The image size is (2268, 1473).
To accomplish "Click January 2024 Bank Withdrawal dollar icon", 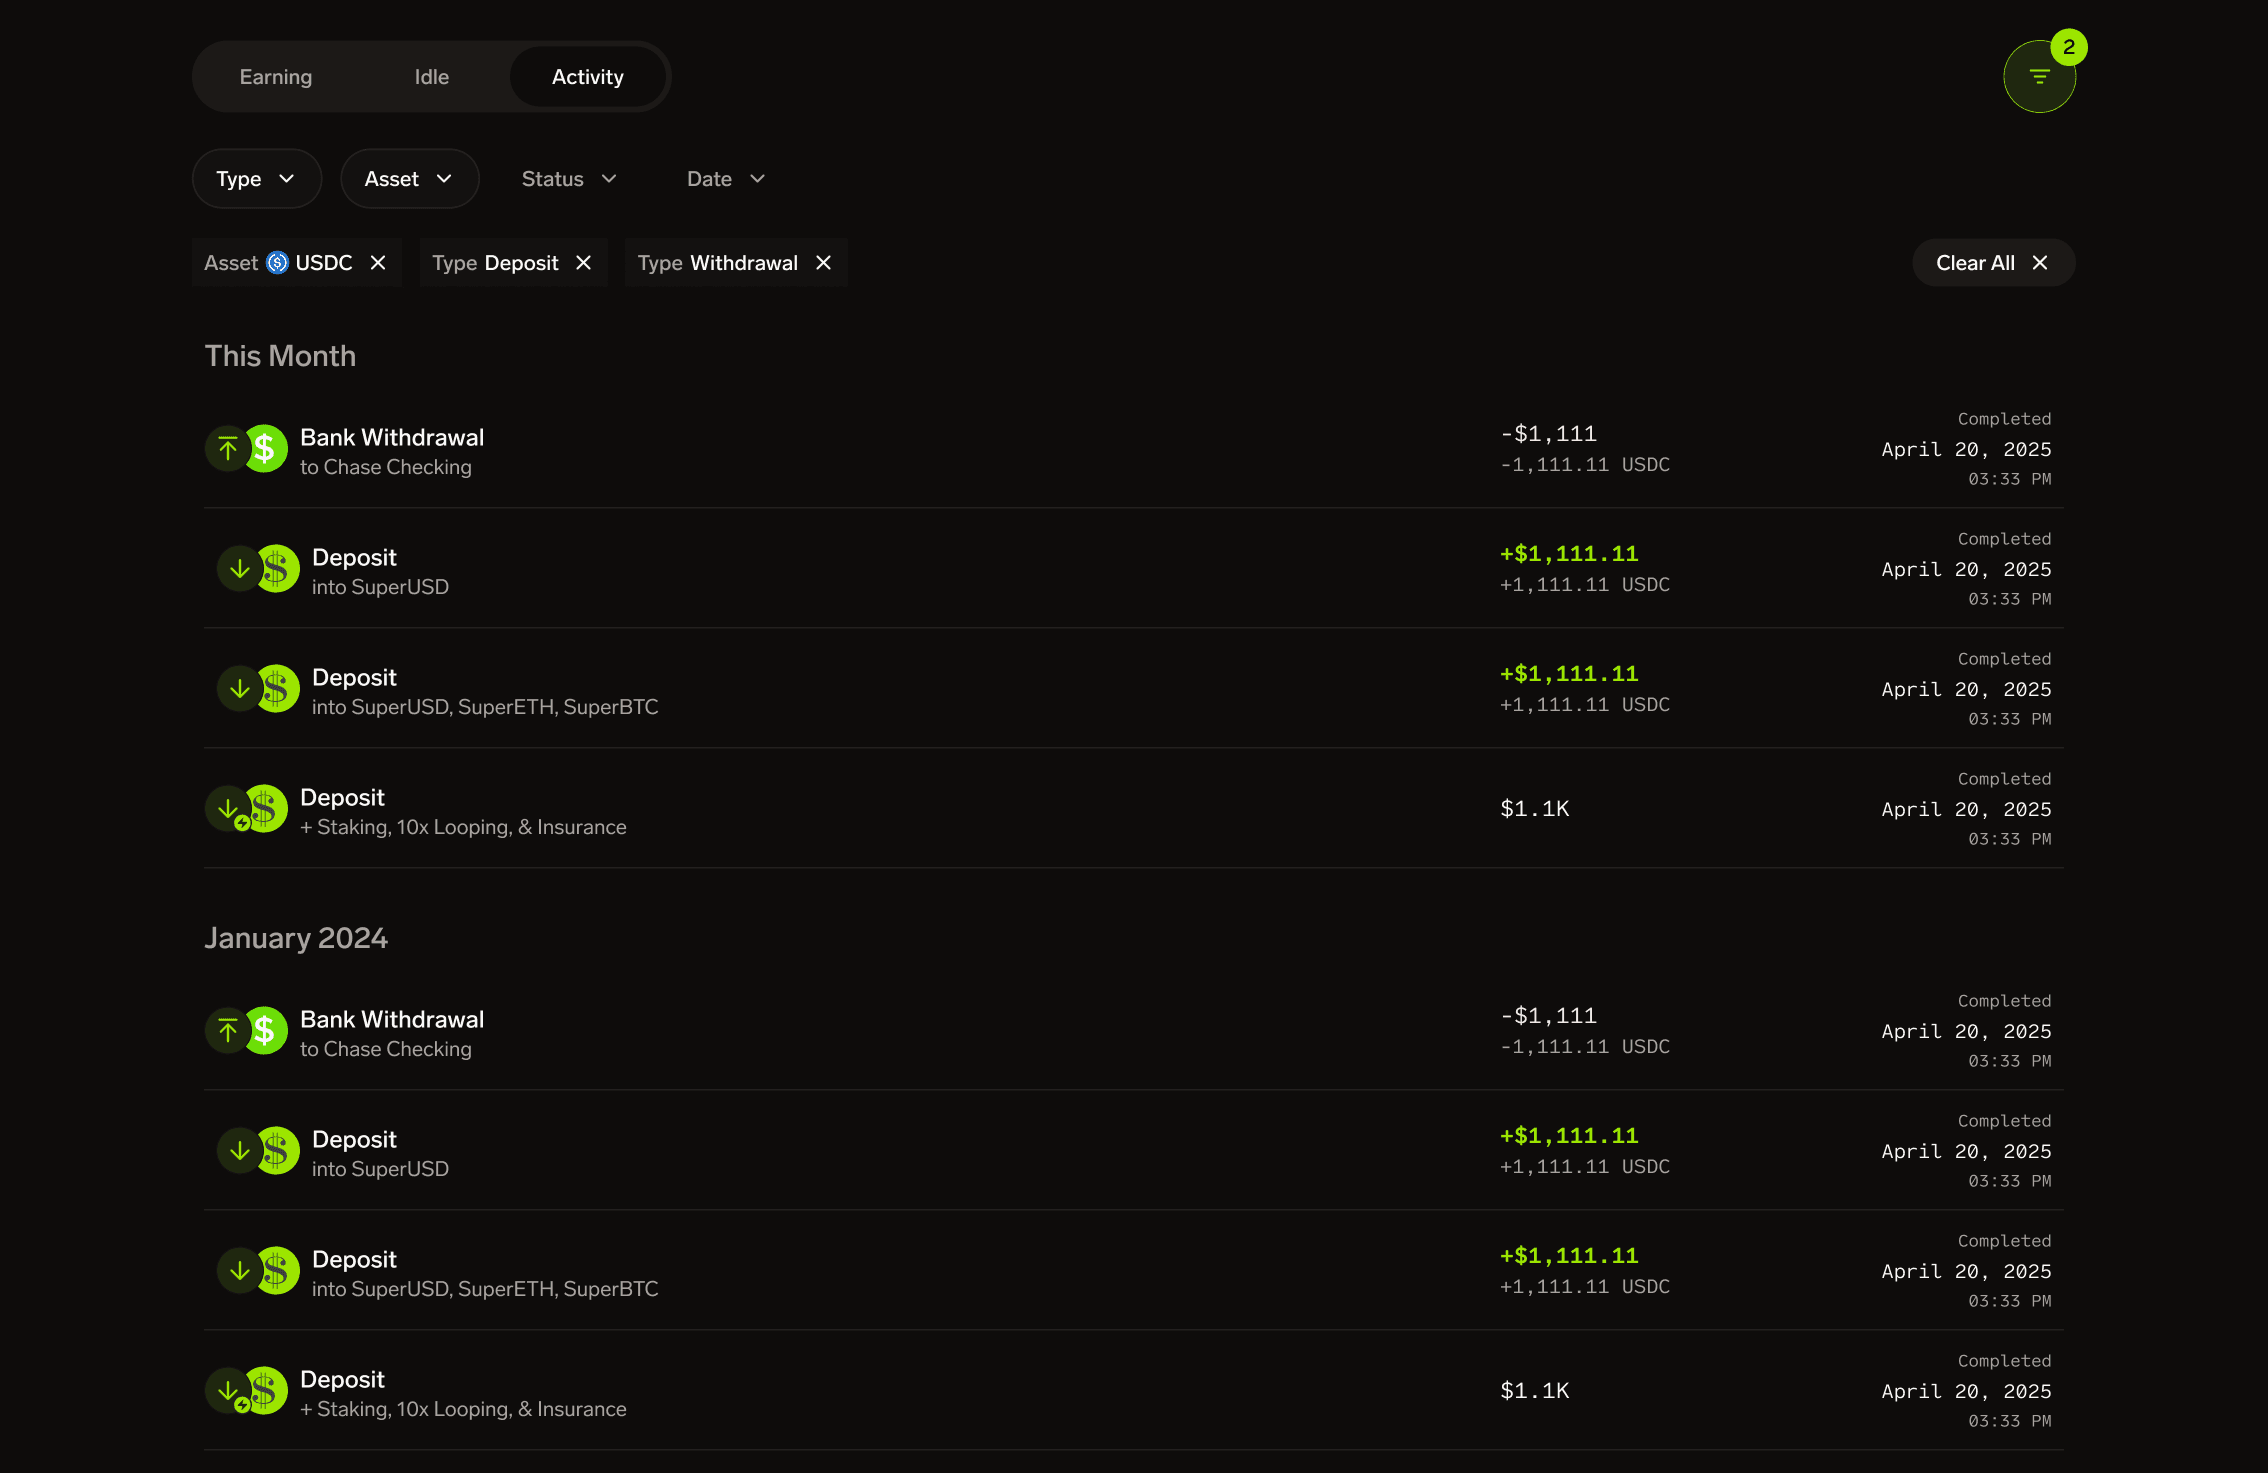I will point(266,1031).
